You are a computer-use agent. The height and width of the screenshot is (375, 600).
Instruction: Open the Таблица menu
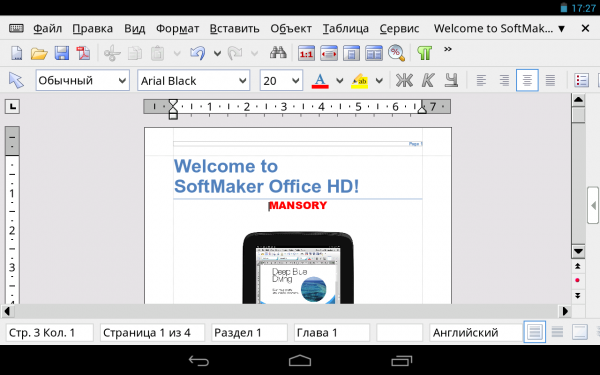tap(346, 29)
